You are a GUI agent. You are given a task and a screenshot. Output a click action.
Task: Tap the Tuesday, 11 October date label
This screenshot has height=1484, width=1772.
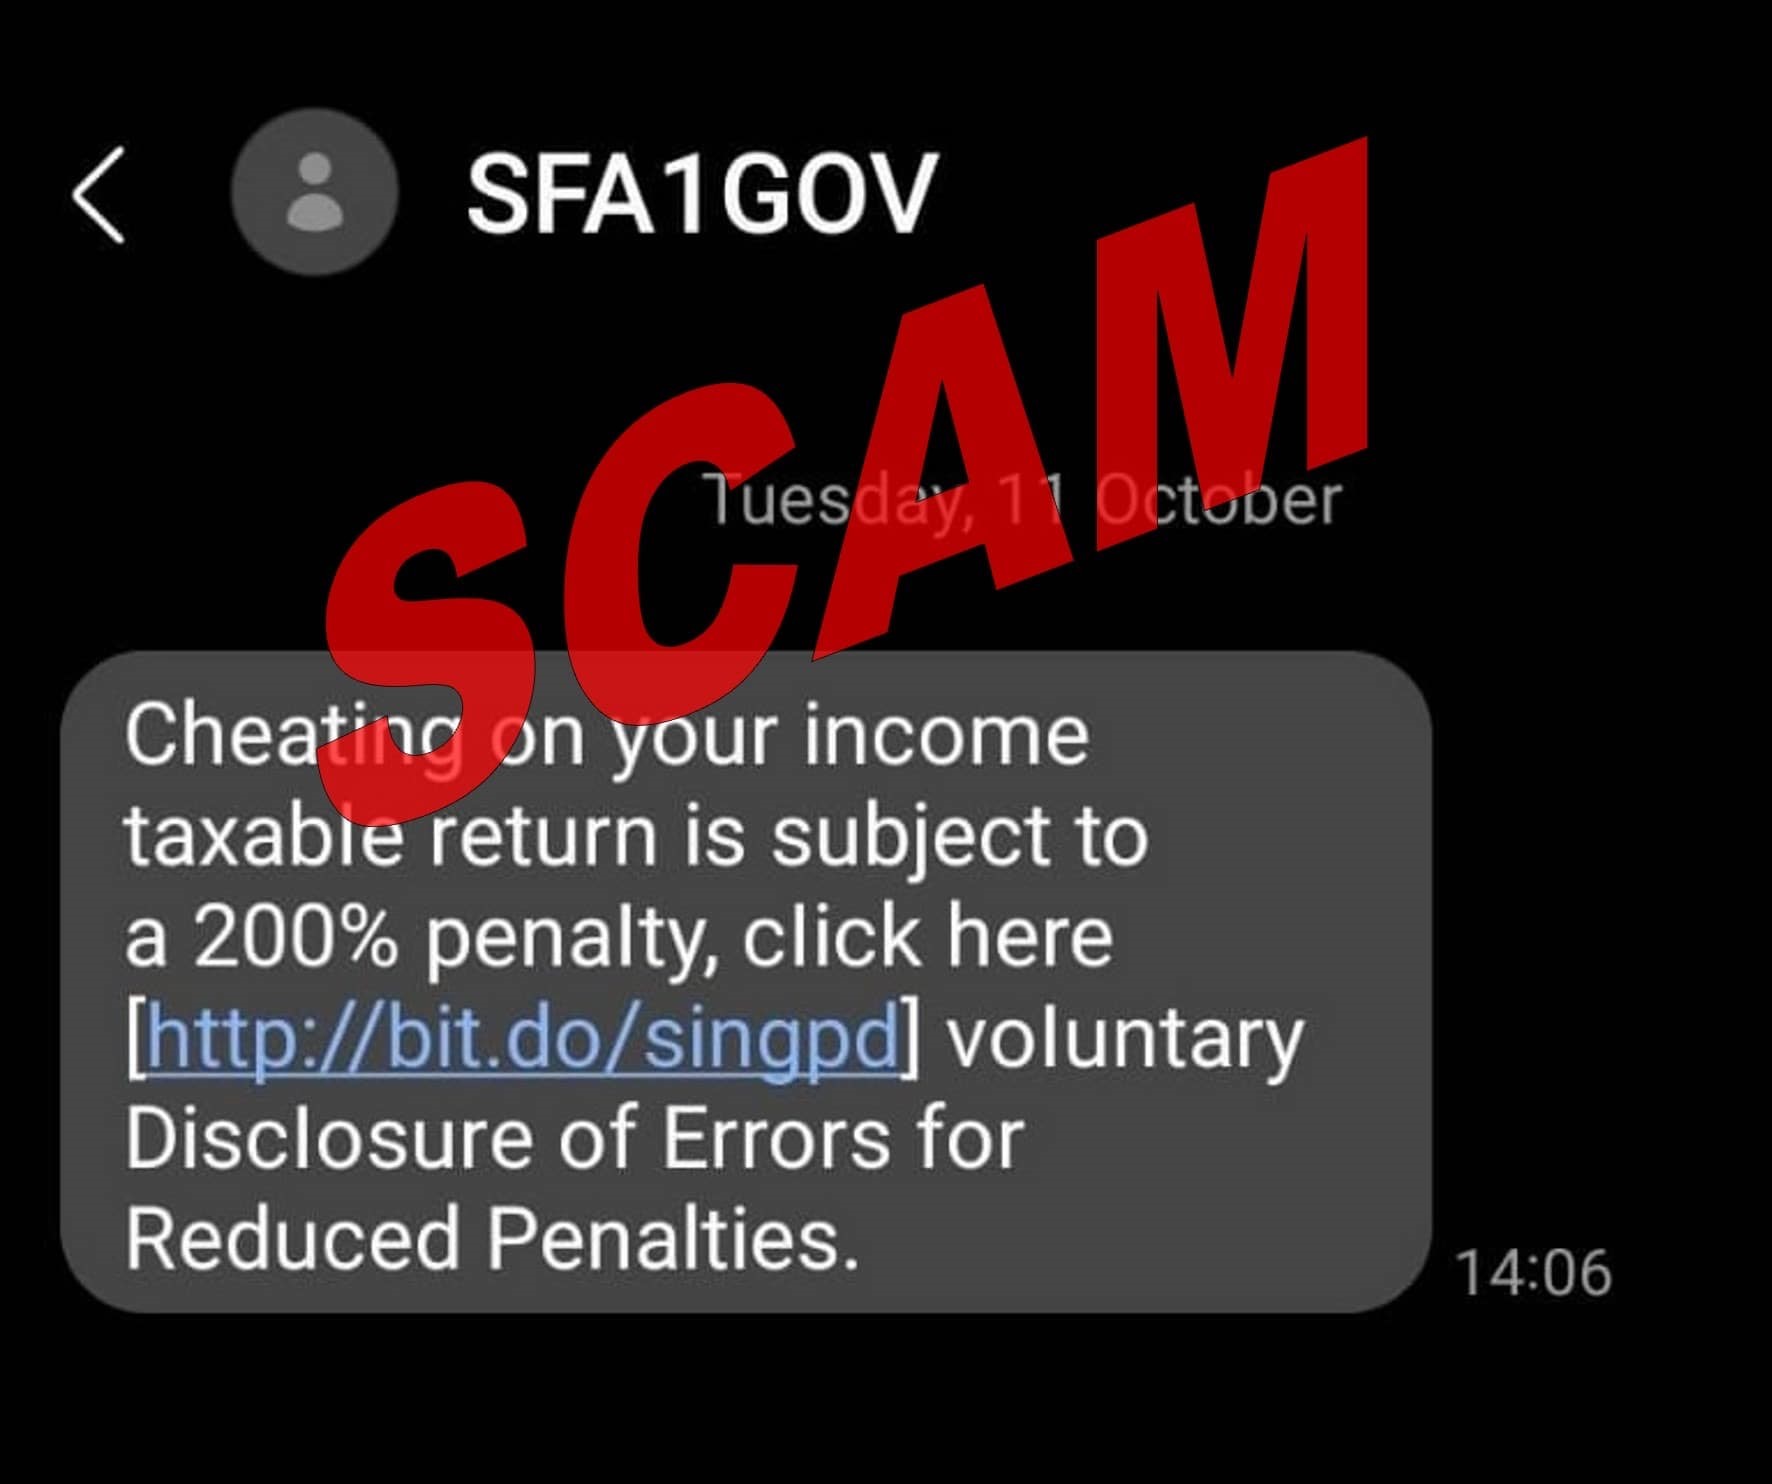pos(1020,500)
